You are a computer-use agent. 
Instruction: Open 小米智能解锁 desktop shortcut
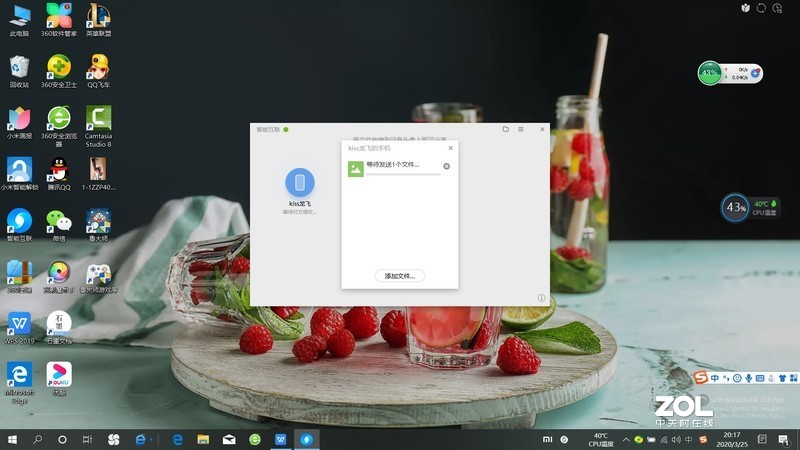point(19,174)
